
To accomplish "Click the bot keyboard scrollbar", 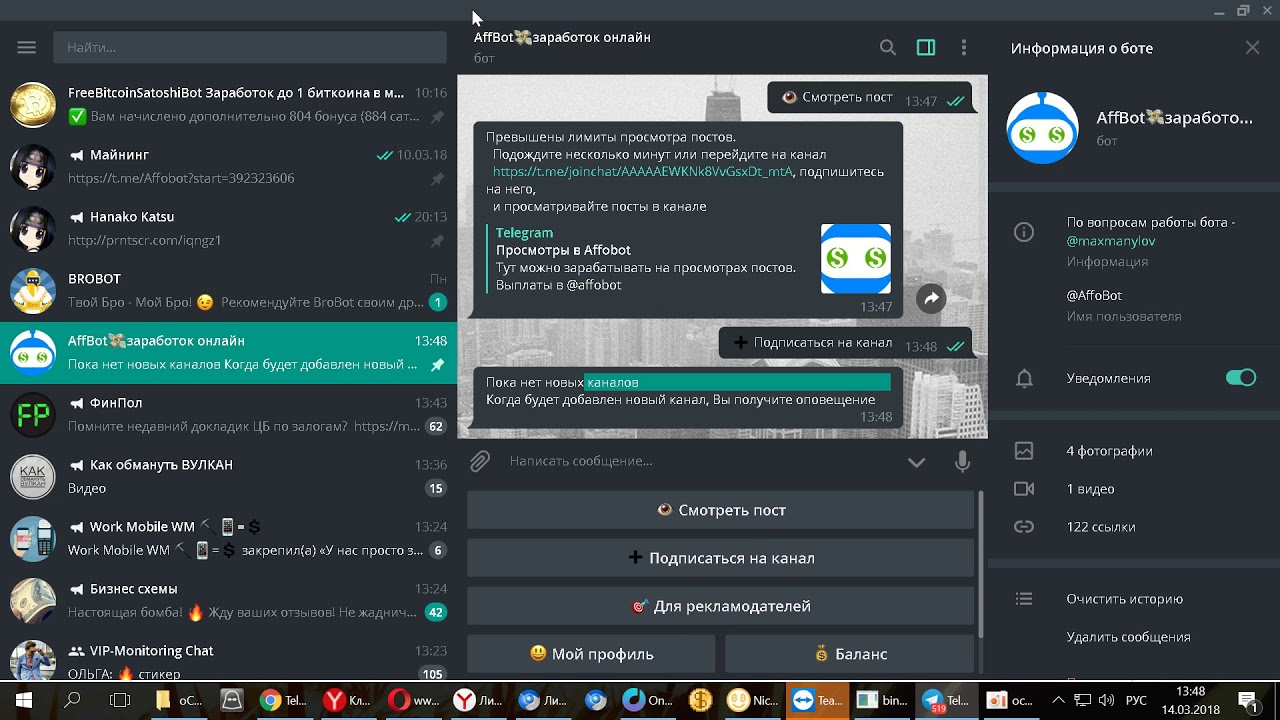I will (x=981, y=563).
